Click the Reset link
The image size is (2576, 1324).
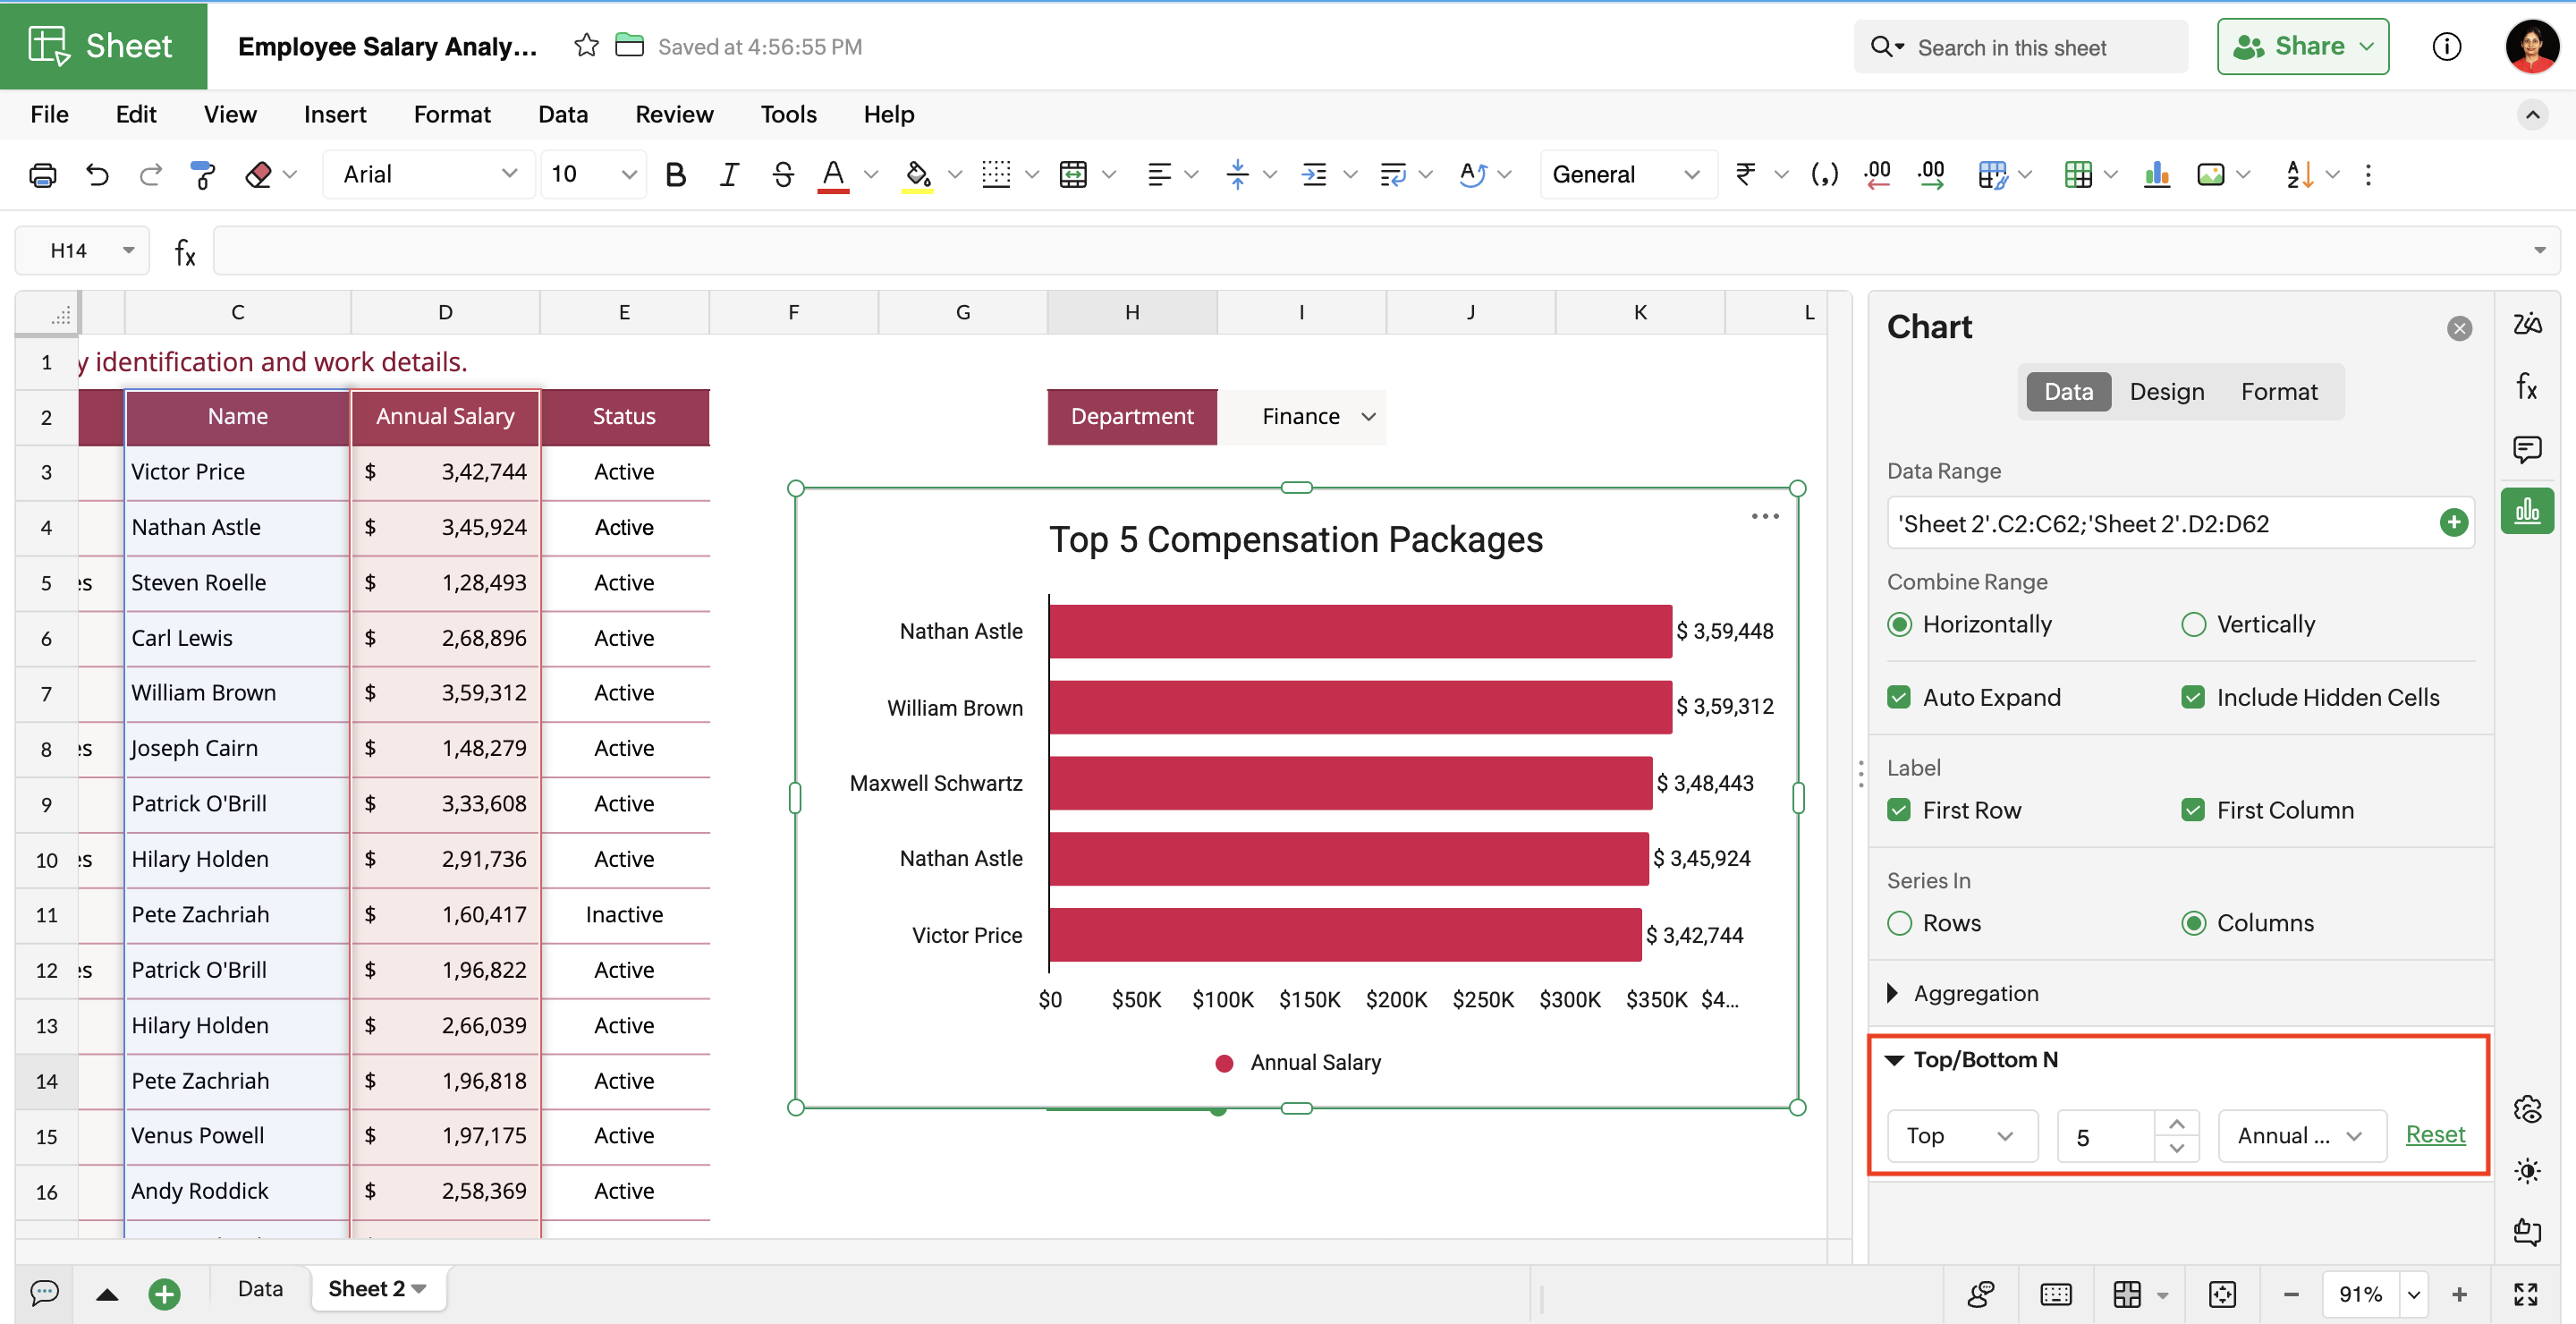(x=2434, y=1134)
